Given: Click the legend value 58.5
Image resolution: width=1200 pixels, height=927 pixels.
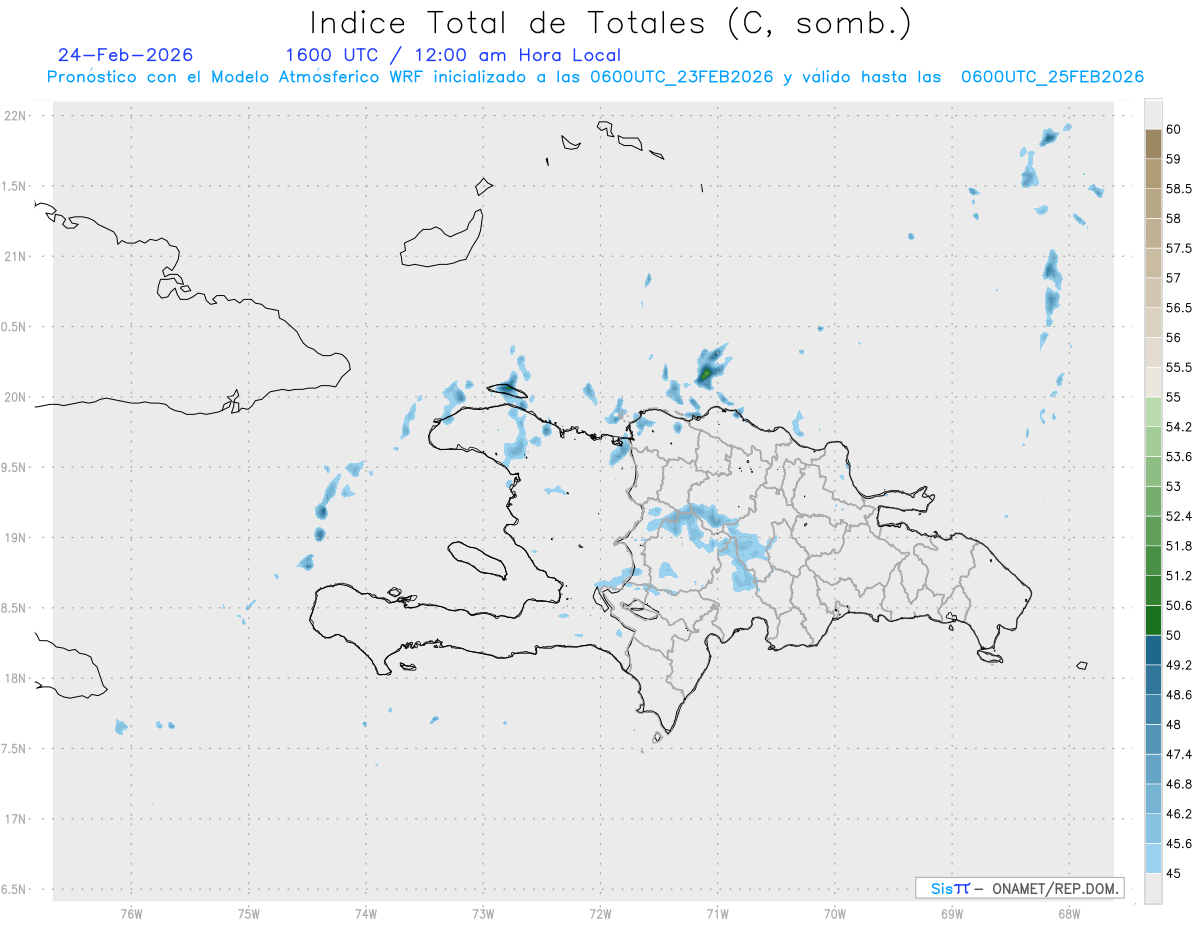Looking at the screenshot, I should pos(1179,189).
